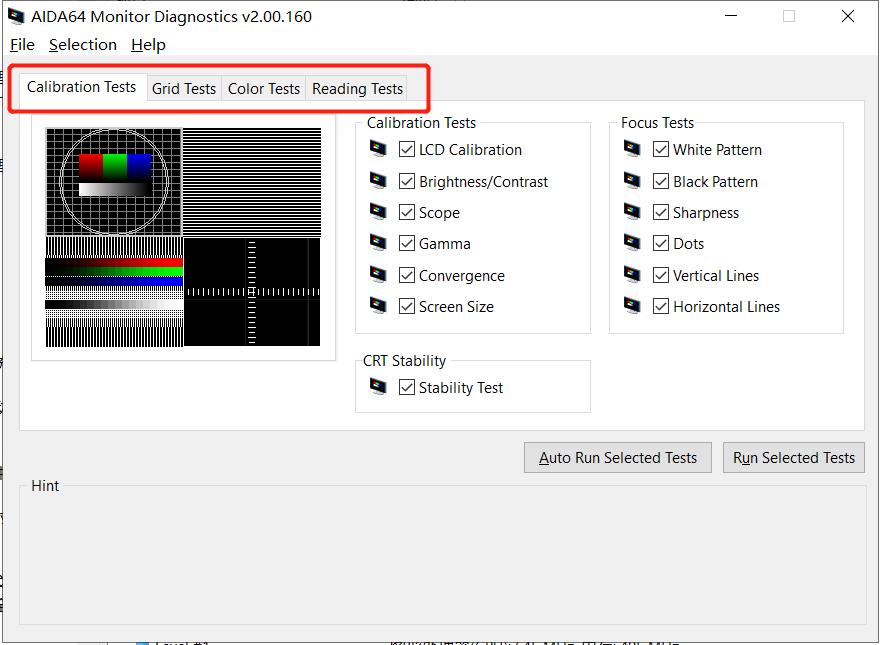The image size is (881, 645).
Task: Click the calibration test pattern preview image
Action: [184, 237]
